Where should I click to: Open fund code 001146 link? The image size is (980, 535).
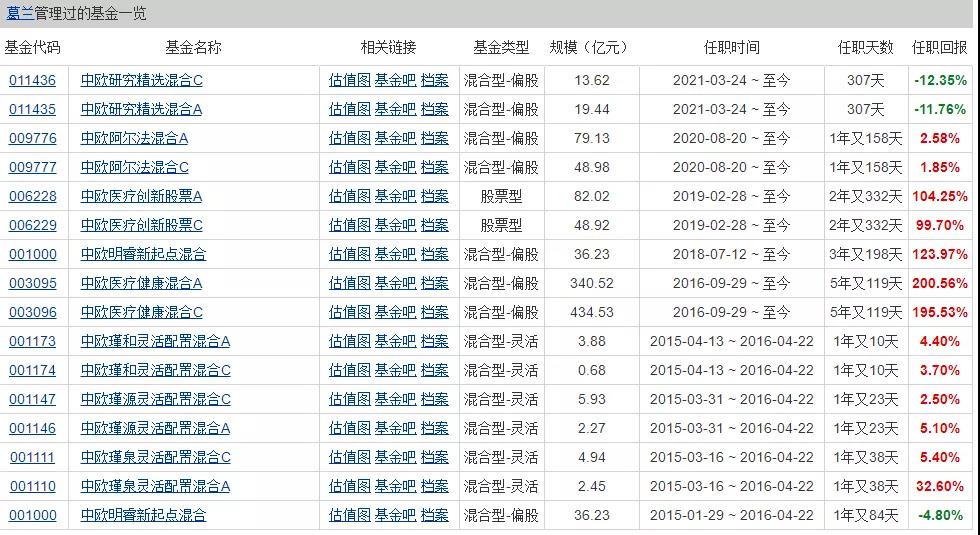32,428
